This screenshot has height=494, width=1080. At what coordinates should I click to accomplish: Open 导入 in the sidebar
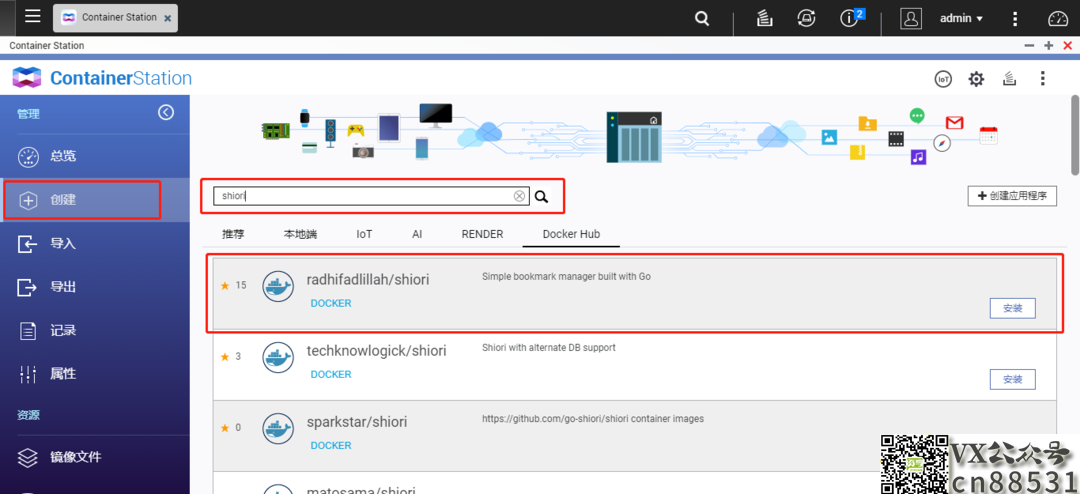(x=63, y=243)
